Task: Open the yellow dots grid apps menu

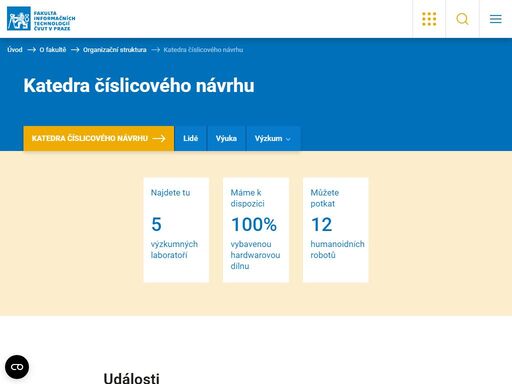Action: coord(429,19)
